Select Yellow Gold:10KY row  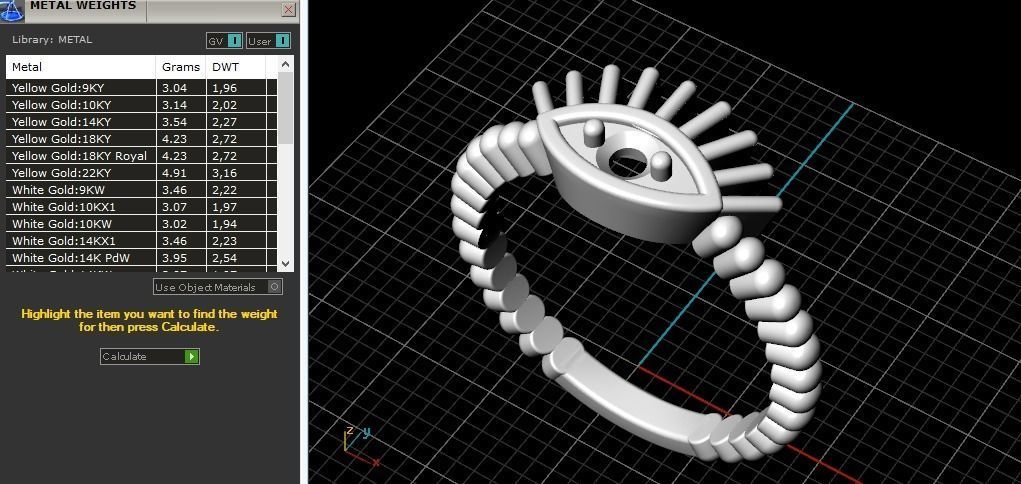click(x=141, y=105)
